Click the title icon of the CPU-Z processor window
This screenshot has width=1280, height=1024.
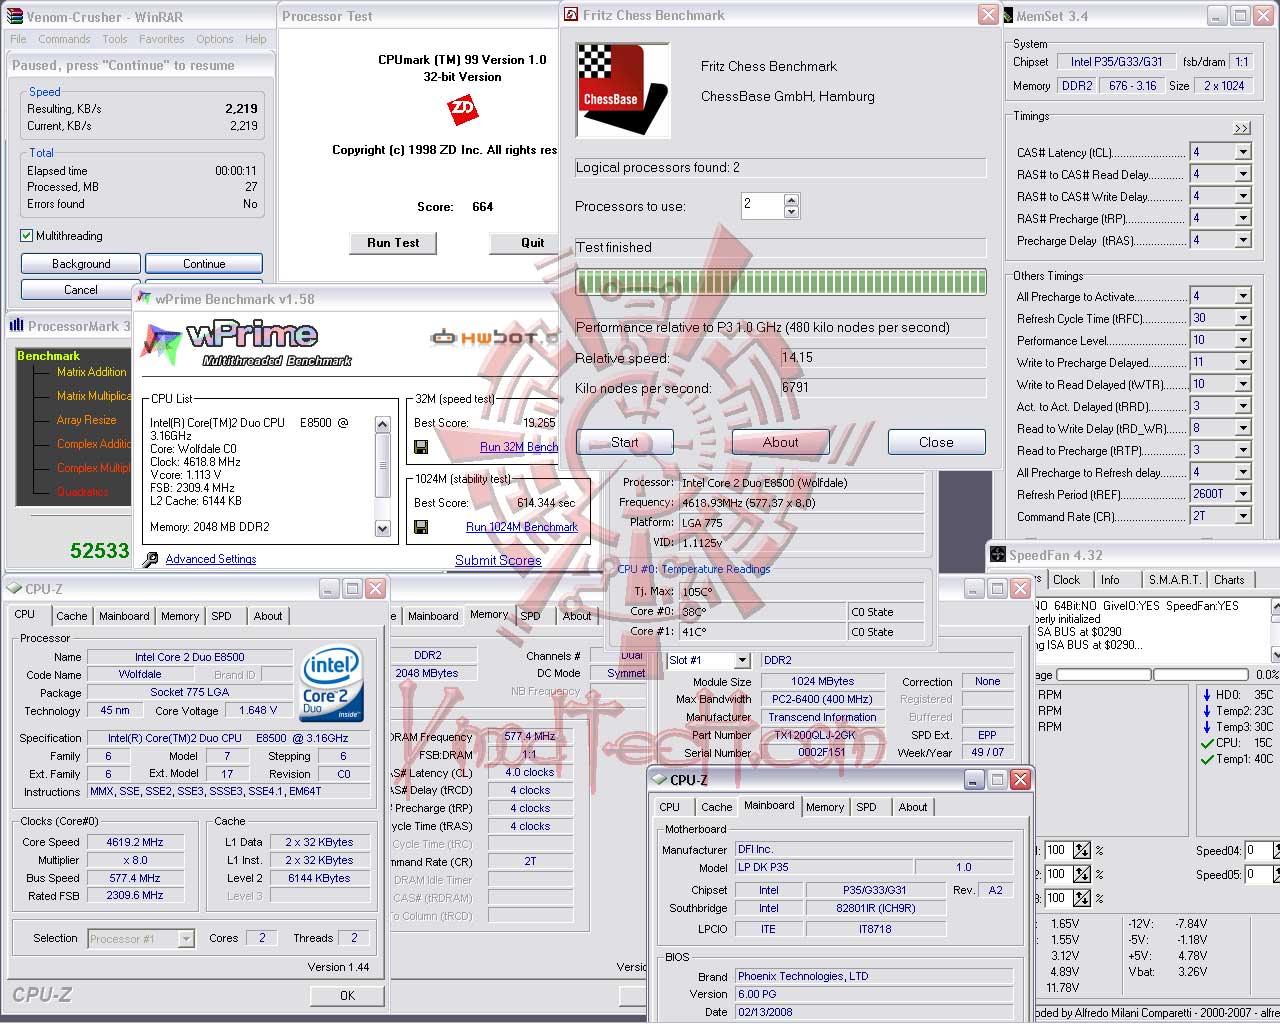(14, 588)
